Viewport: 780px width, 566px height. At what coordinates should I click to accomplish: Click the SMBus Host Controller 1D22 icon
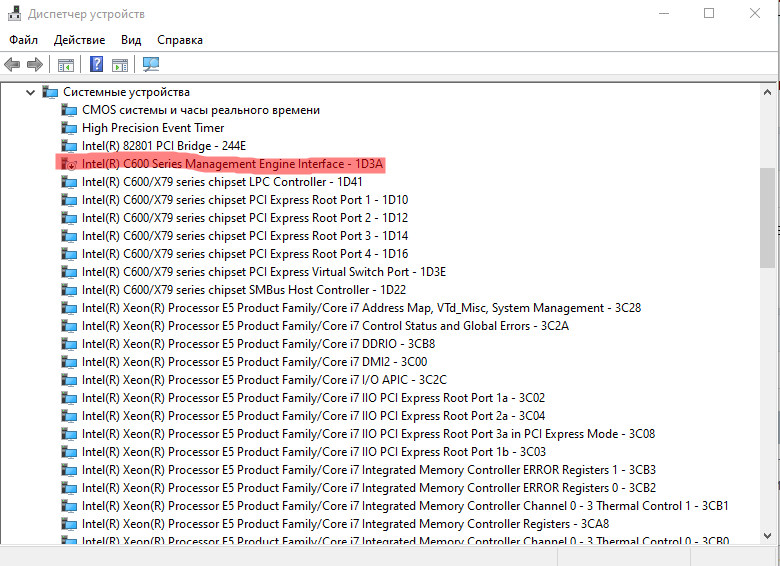[69, 290]
